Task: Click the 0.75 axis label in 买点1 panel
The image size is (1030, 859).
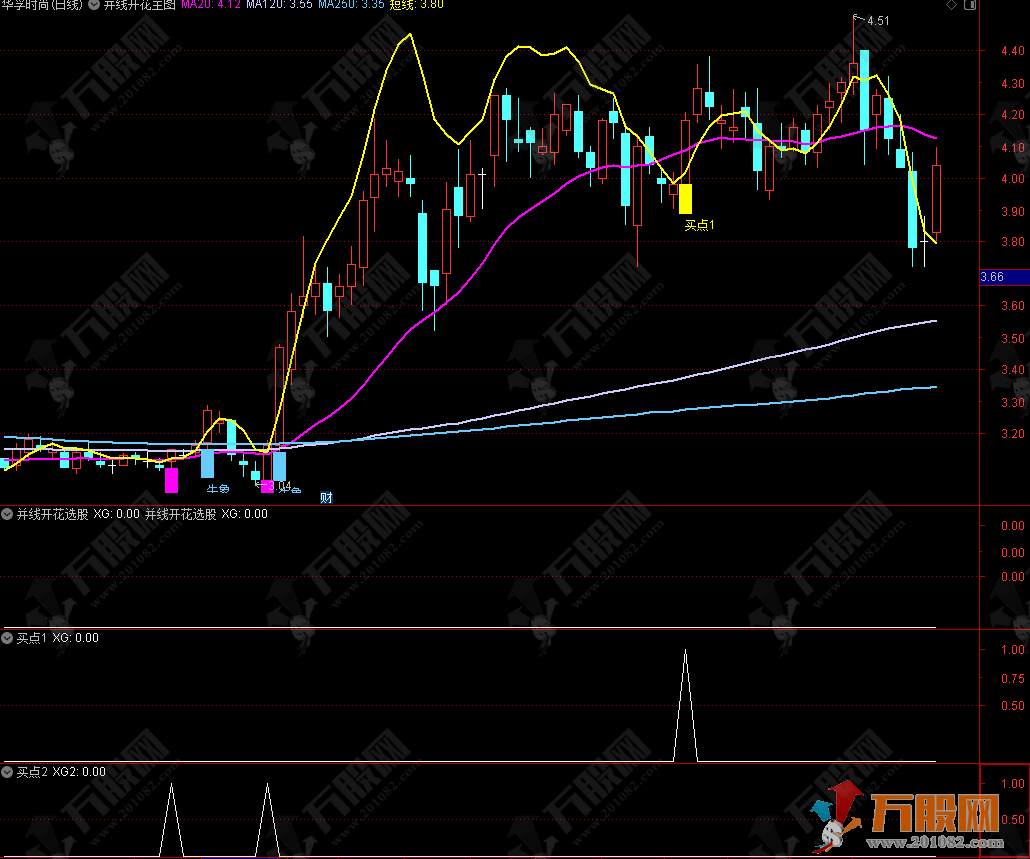Action: 1012,678
